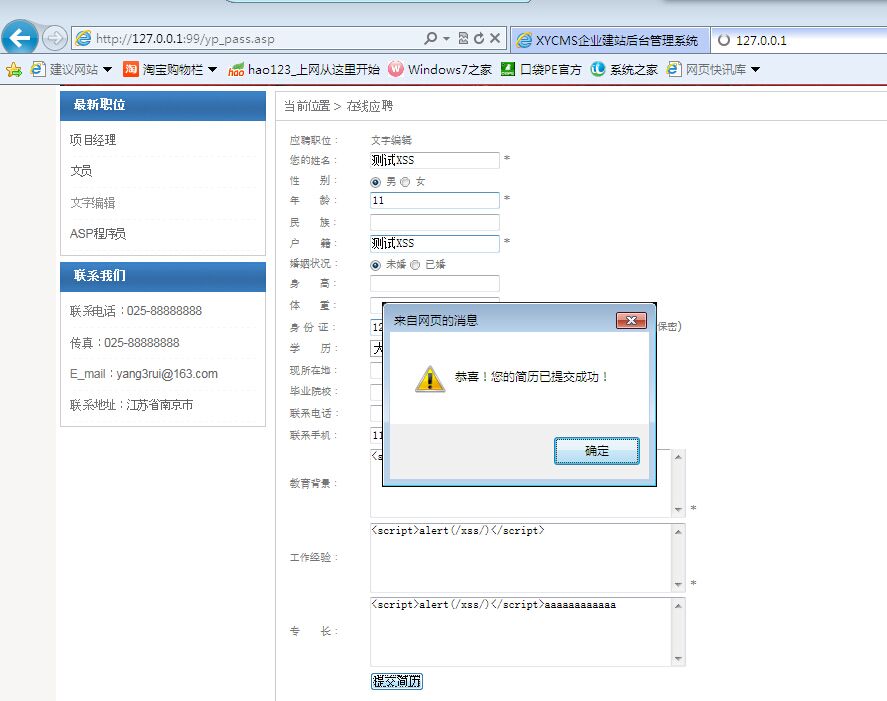Viewport: 887px width, 701px height.
Task: Click the 传真:025-88888888 text
Action: (124, 342)
